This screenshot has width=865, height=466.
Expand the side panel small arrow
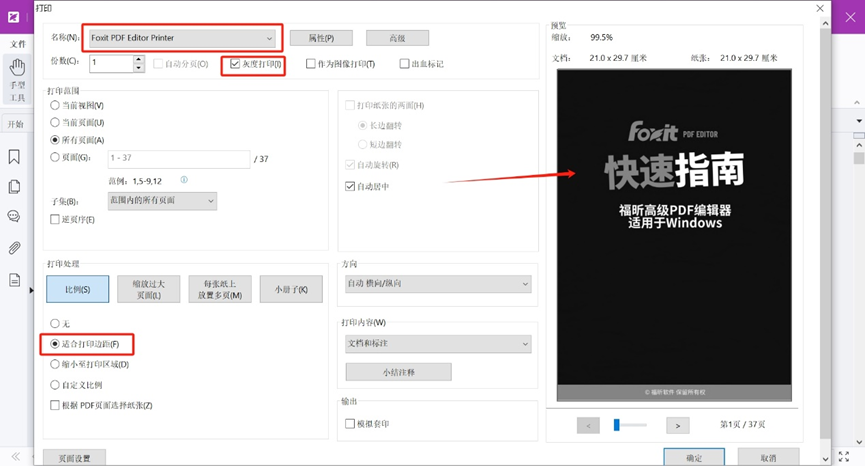click(31, 290)
